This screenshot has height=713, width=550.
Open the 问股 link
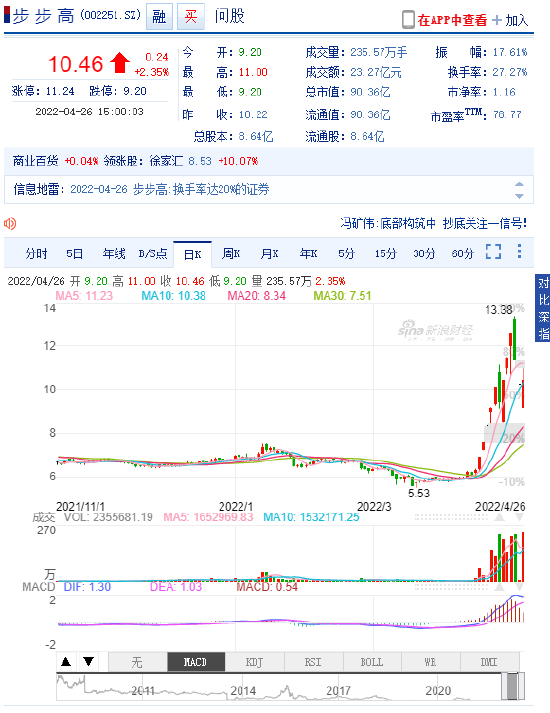tap(230, 16)
